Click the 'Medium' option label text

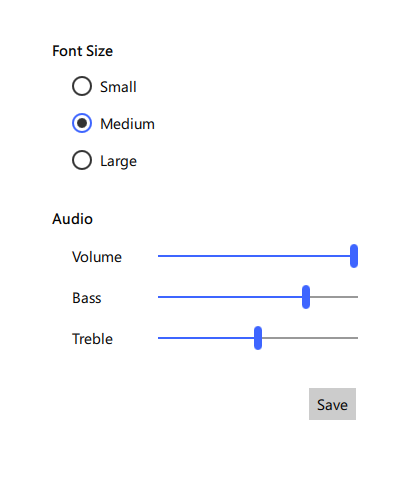click(127, 124)
